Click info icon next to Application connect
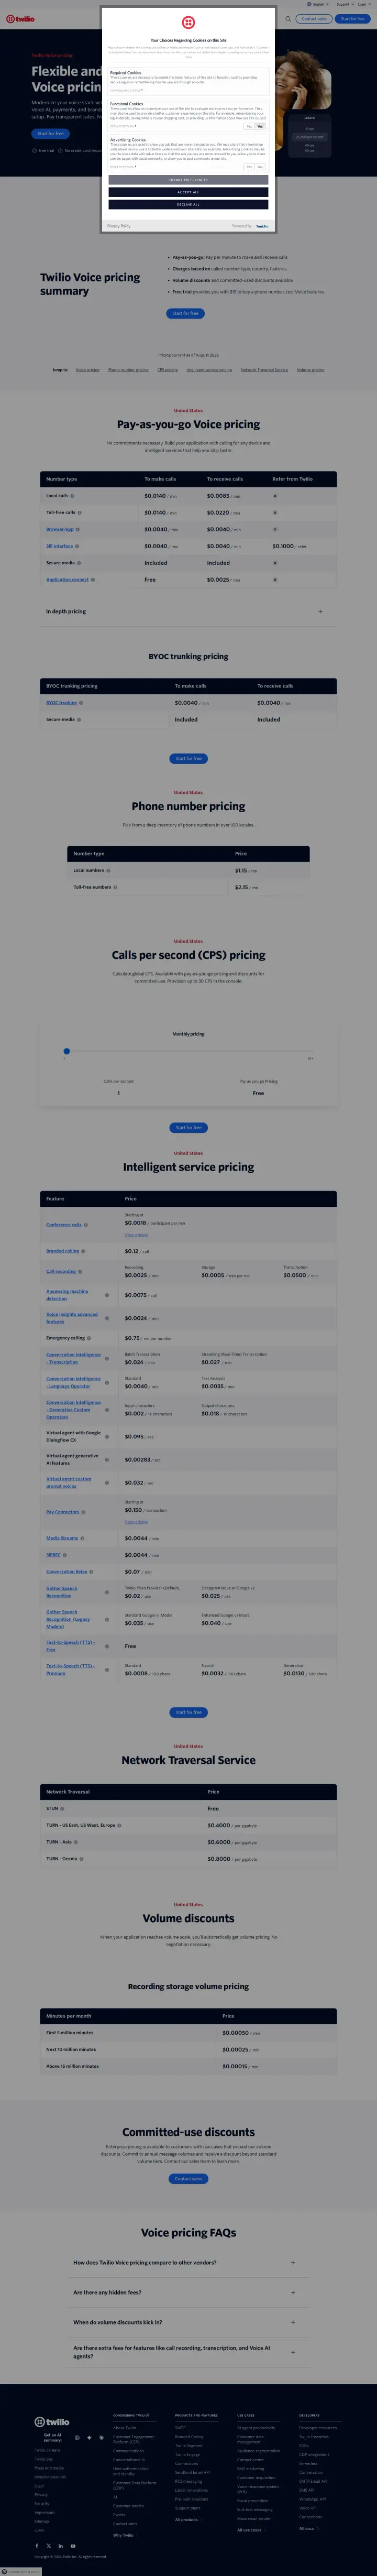Viewport: 377px width, 2576px height. [94, 580]
